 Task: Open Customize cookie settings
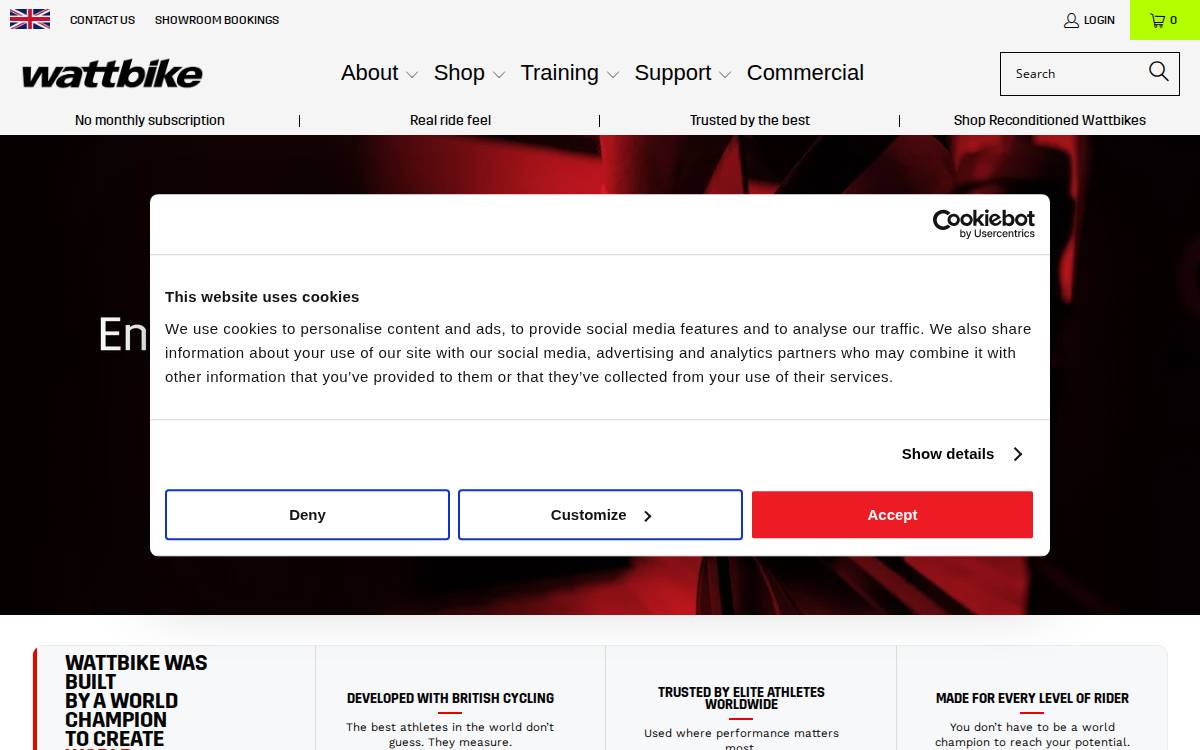(x=600, y=515)
